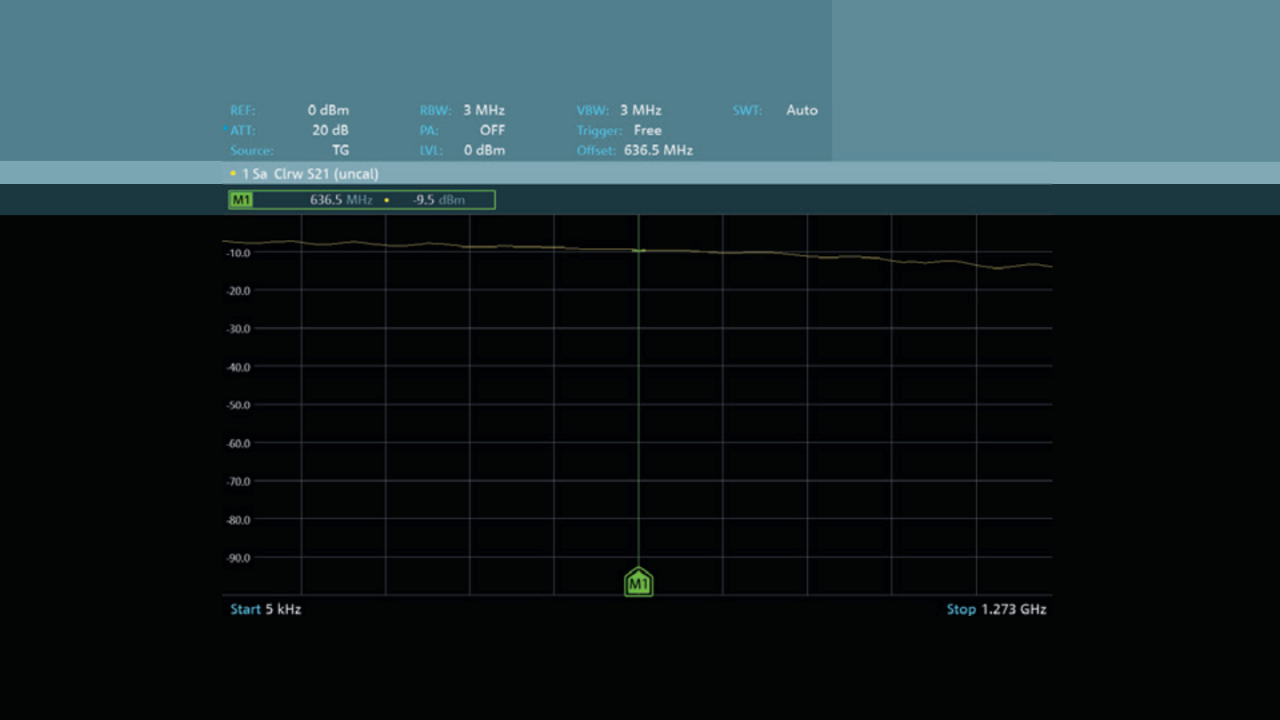Edit the REF 0 dBm reference level
This screenshot has height=720, width=1280.
(x=328, y=110)
